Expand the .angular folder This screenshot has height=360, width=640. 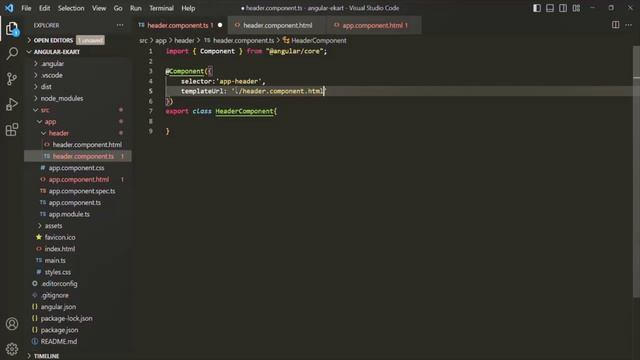click(x=52, y=64)
